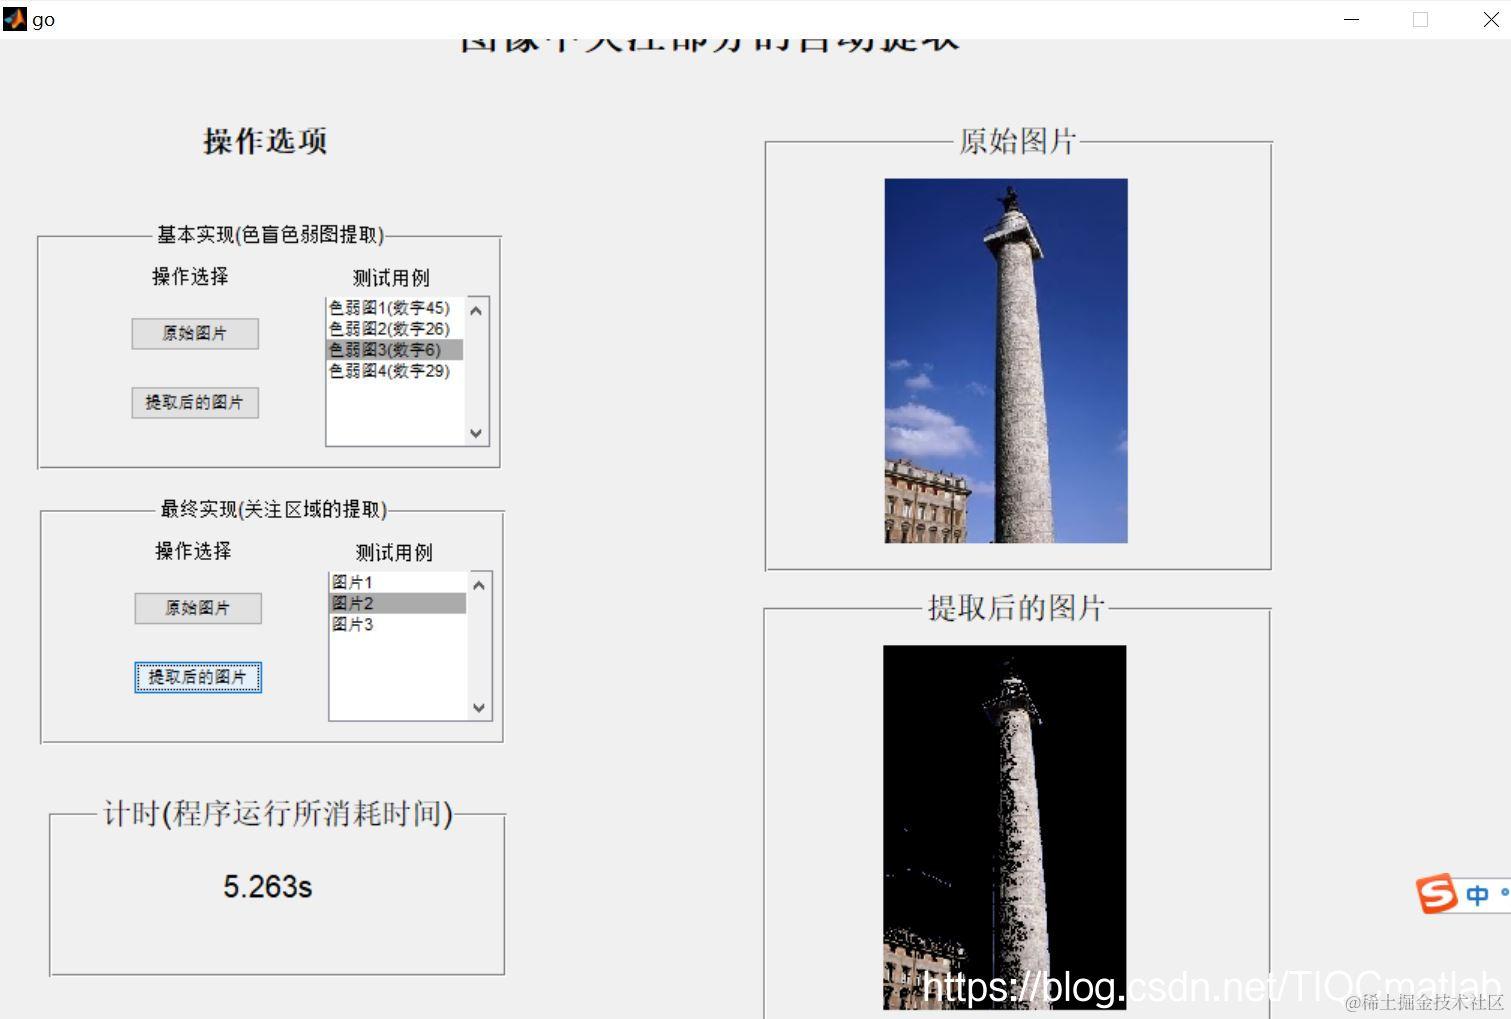1511x1019 pixels.
Task: Click the Sogou input method icon in tray
Action: coord(1434,893)
